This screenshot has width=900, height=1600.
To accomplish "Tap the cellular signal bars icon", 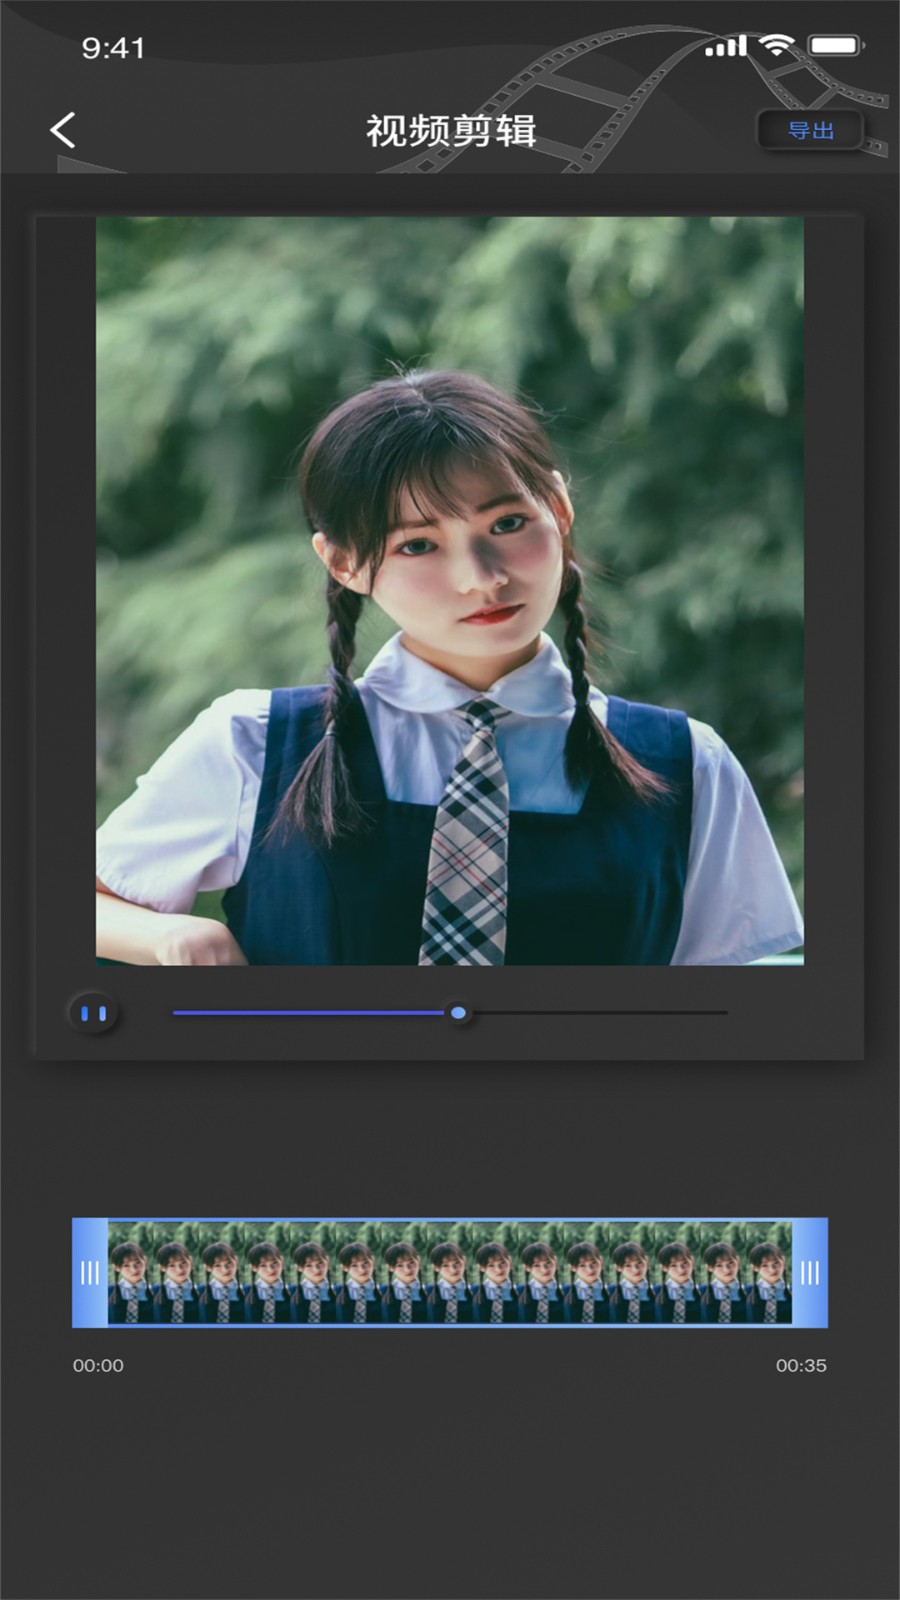I will click(726, 46).
